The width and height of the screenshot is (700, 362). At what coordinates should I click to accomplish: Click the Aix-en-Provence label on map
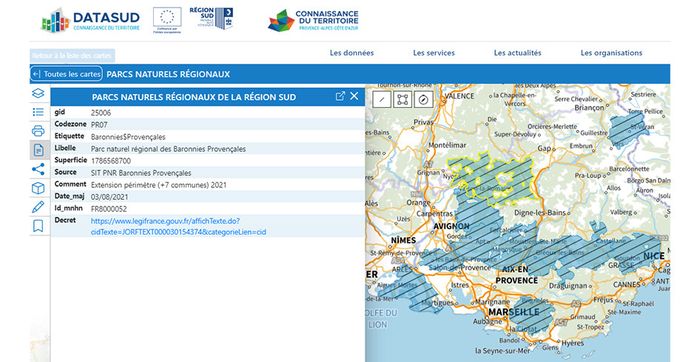click(x=517, y=275)
